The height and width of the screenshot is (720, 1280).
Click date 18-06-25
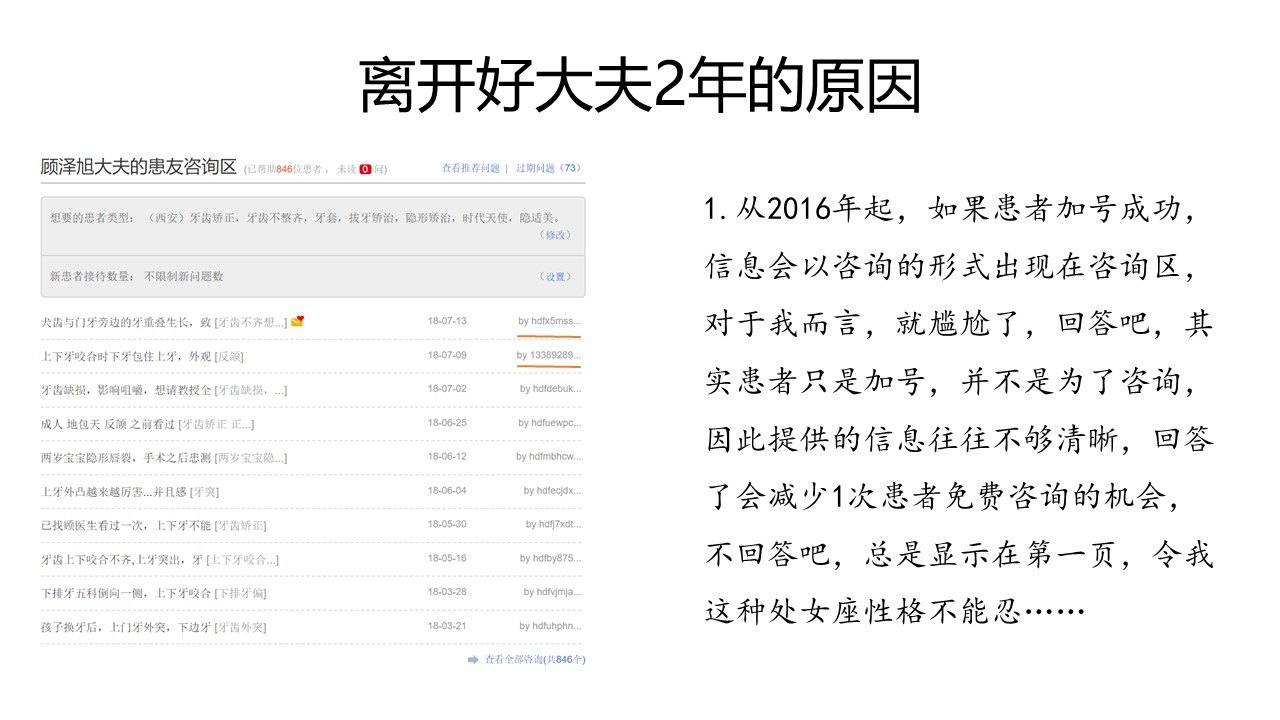446,423
